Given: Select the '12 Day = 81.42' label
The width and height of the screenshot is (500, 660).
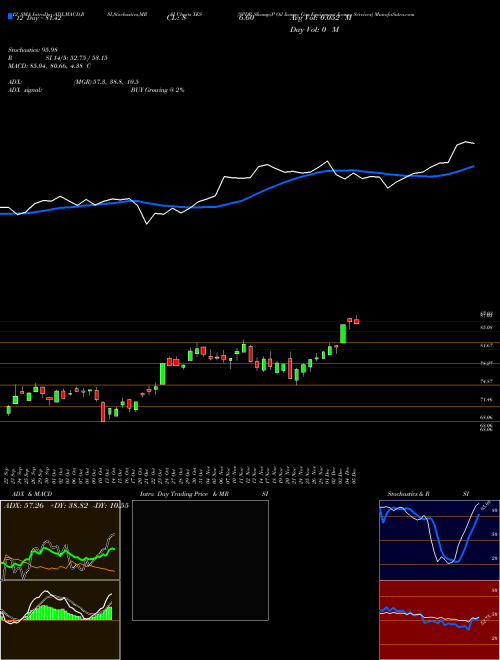Looking at the screenshot, I should tap(38, 18).
